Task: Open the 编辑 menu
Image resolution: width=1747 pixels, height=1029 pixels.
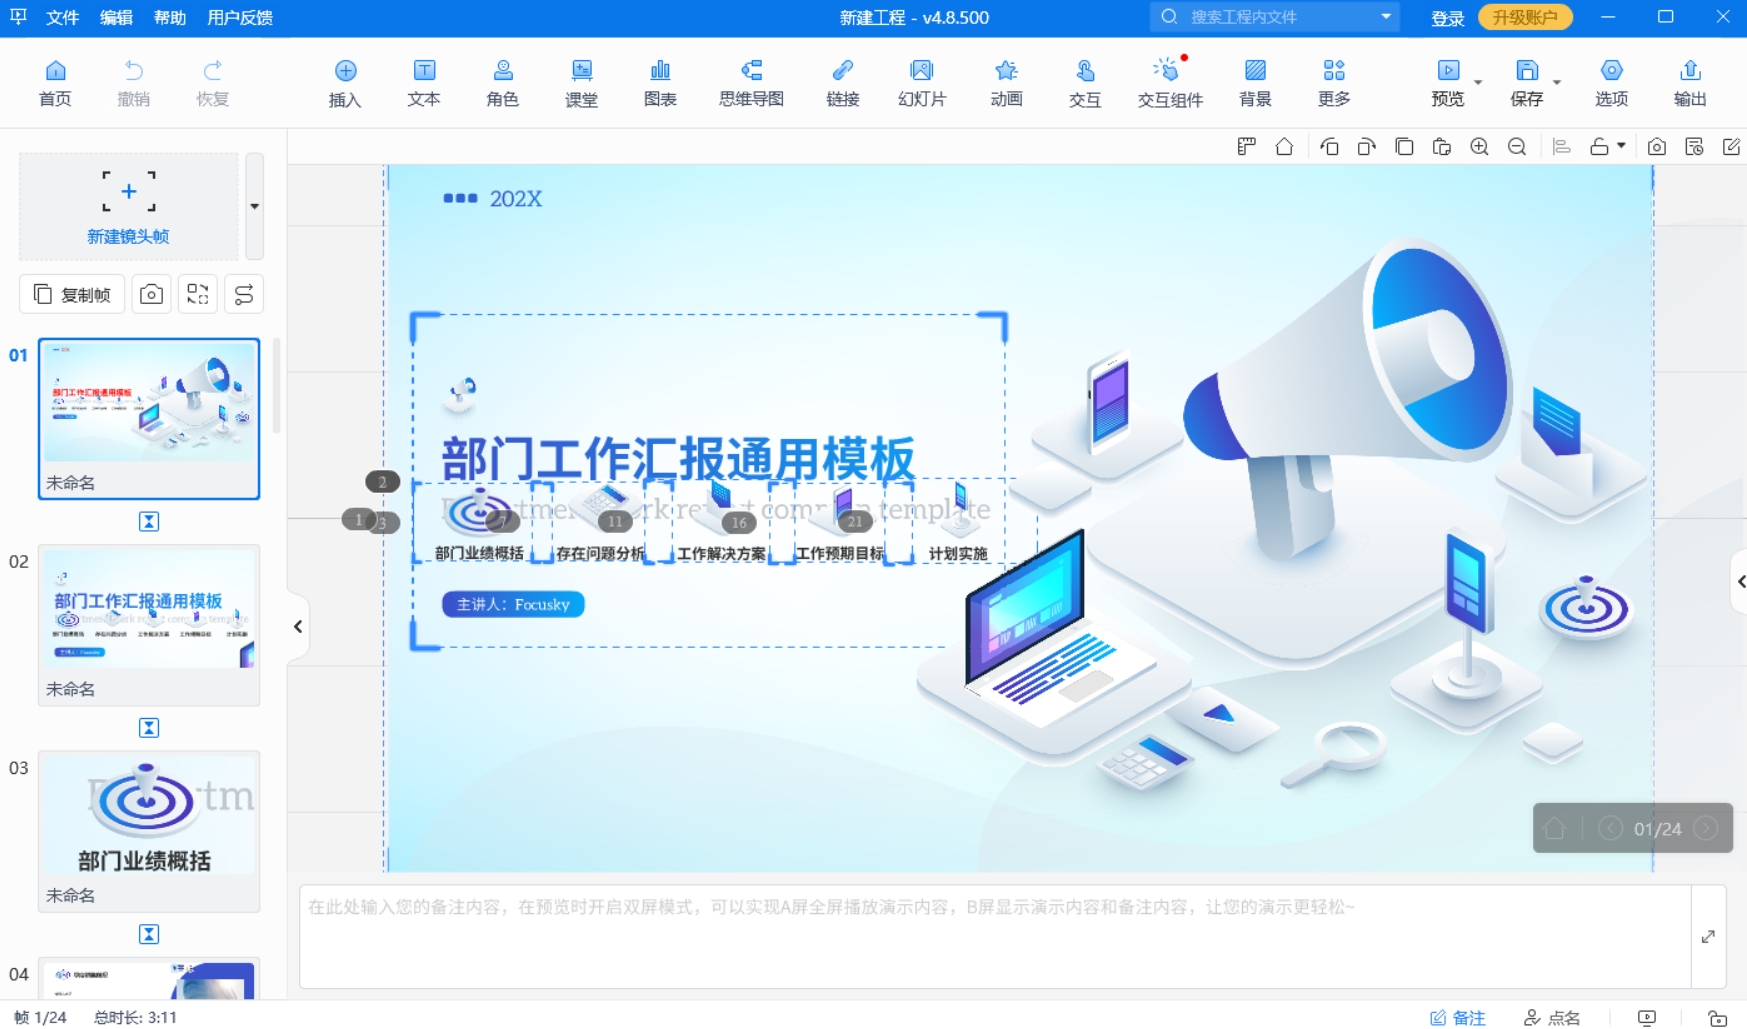Action: point(116,17)
